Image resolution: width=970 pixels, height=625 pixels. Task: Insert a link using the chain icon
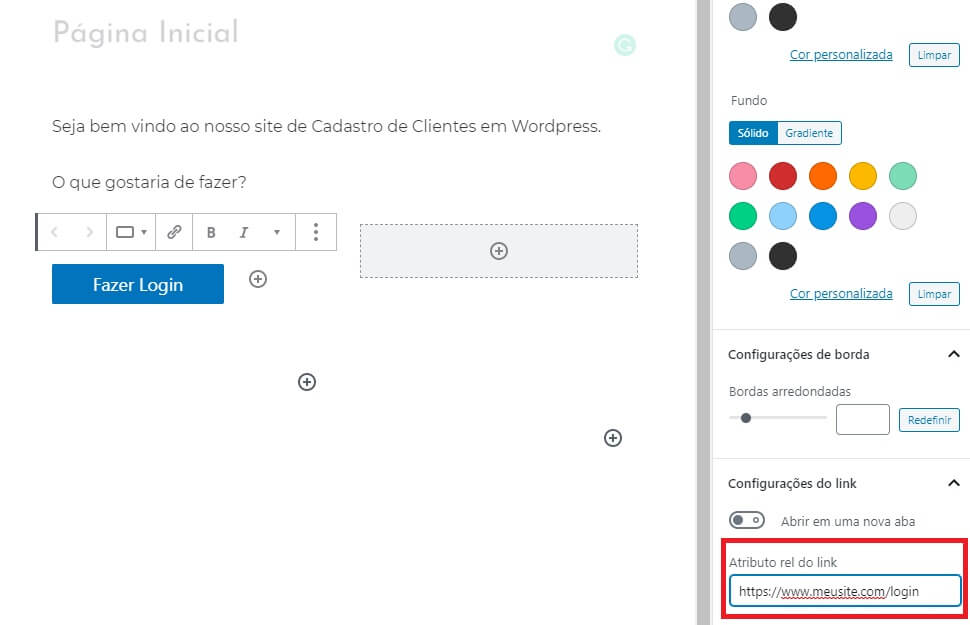click(x=174, y=232)
